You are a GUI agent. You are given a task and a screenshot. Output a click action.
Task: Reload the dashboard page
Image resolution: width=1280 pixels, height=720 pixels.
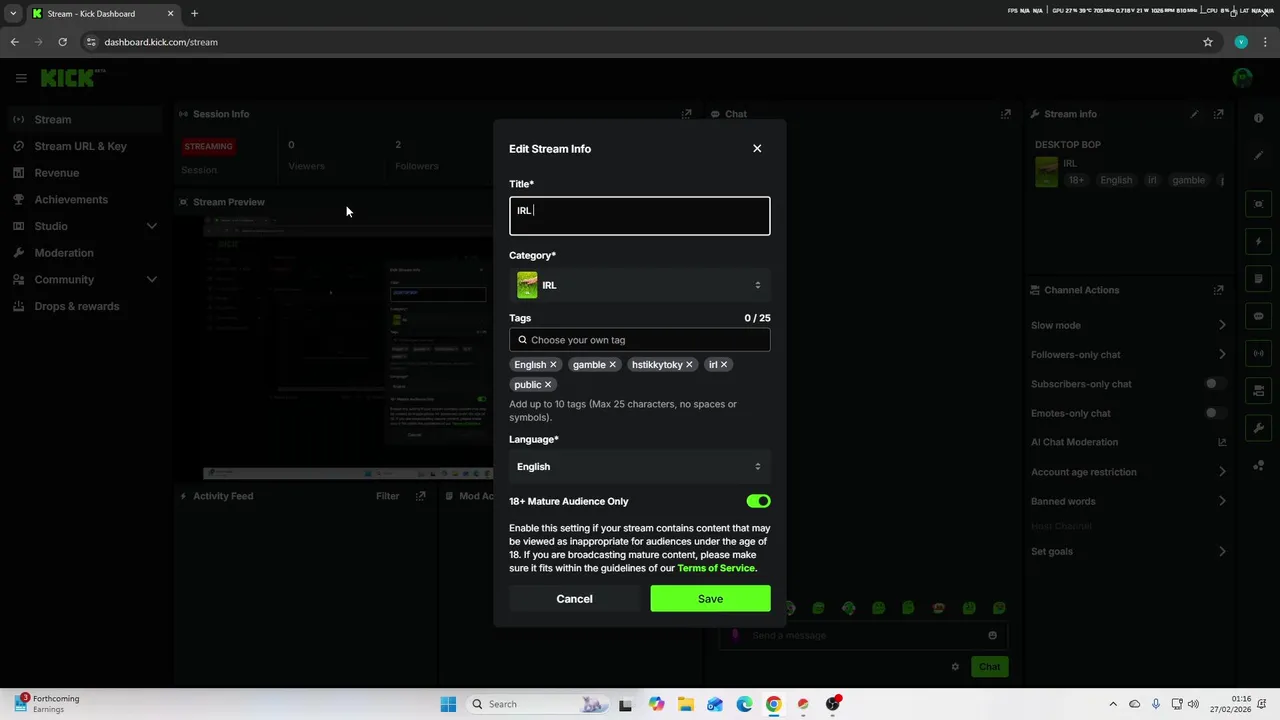pyautogui.click(x=62, y=42)
